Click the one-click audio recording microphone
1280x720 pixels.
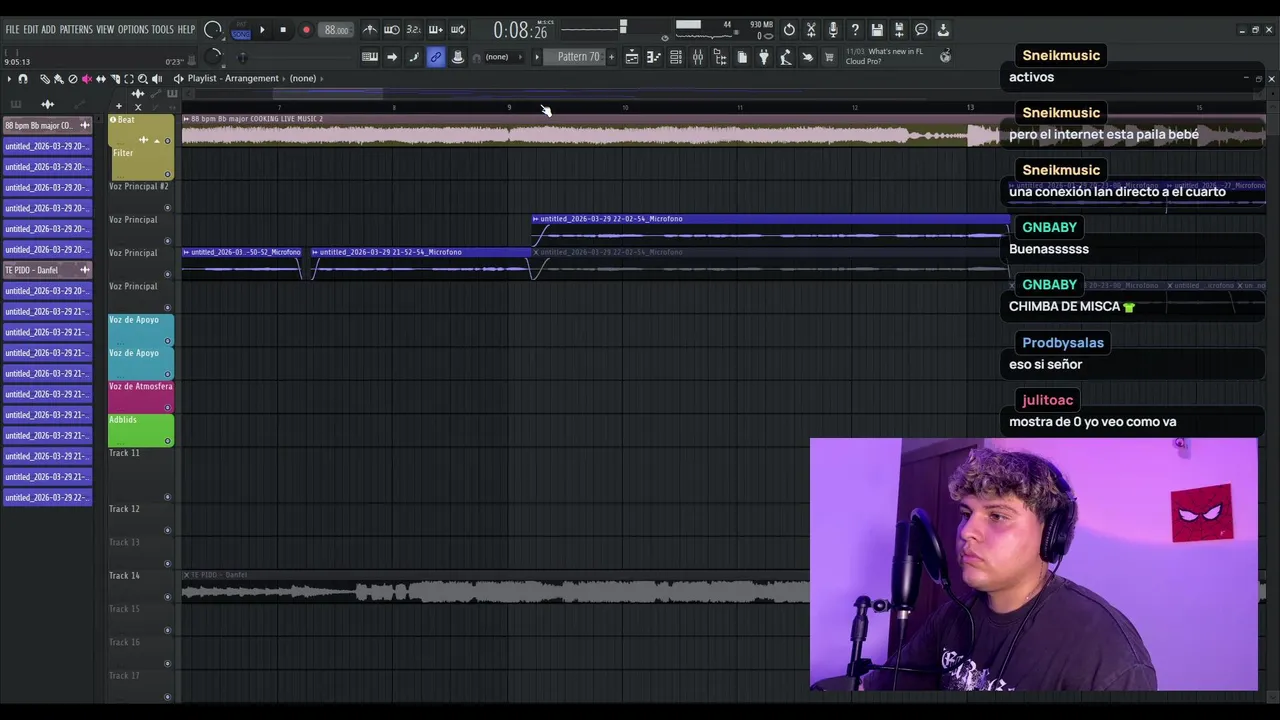[x=833, y=30]
